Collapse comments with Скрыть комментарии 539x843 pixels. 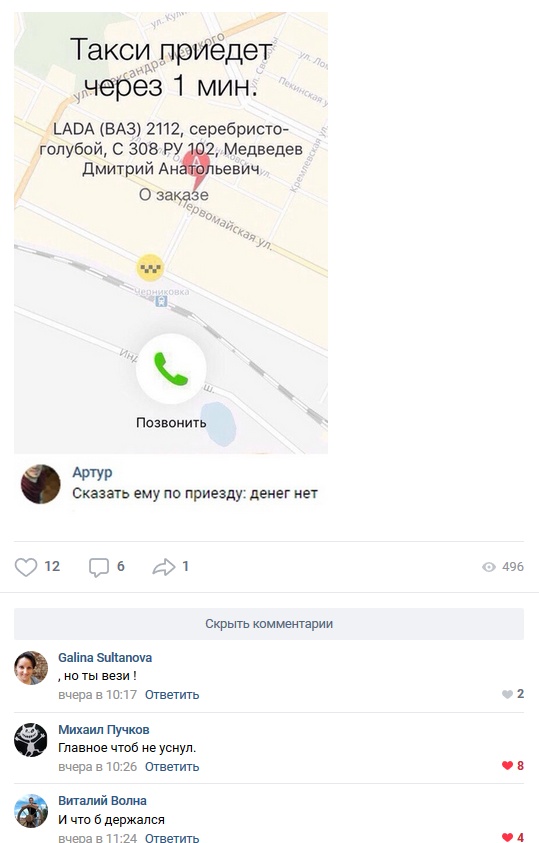pos(269,624)
